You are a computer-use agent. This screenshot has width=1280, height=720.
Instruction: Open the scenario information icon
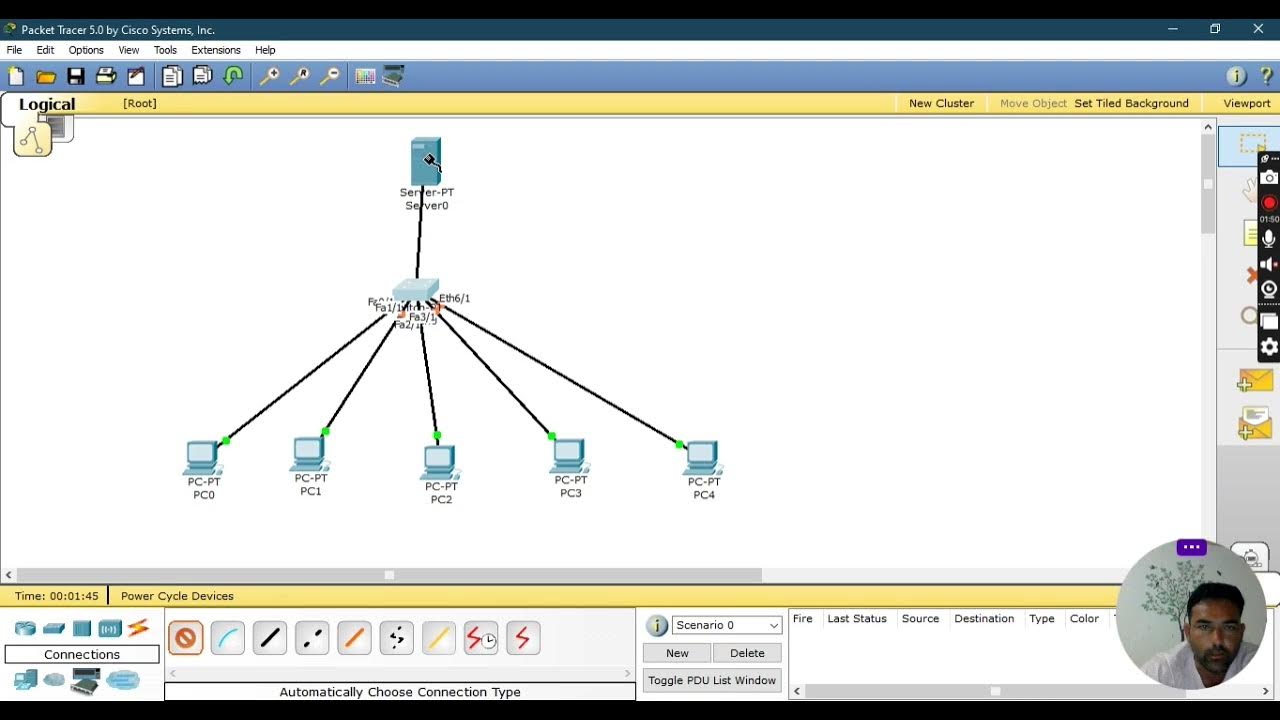click(x=657, y=626)
